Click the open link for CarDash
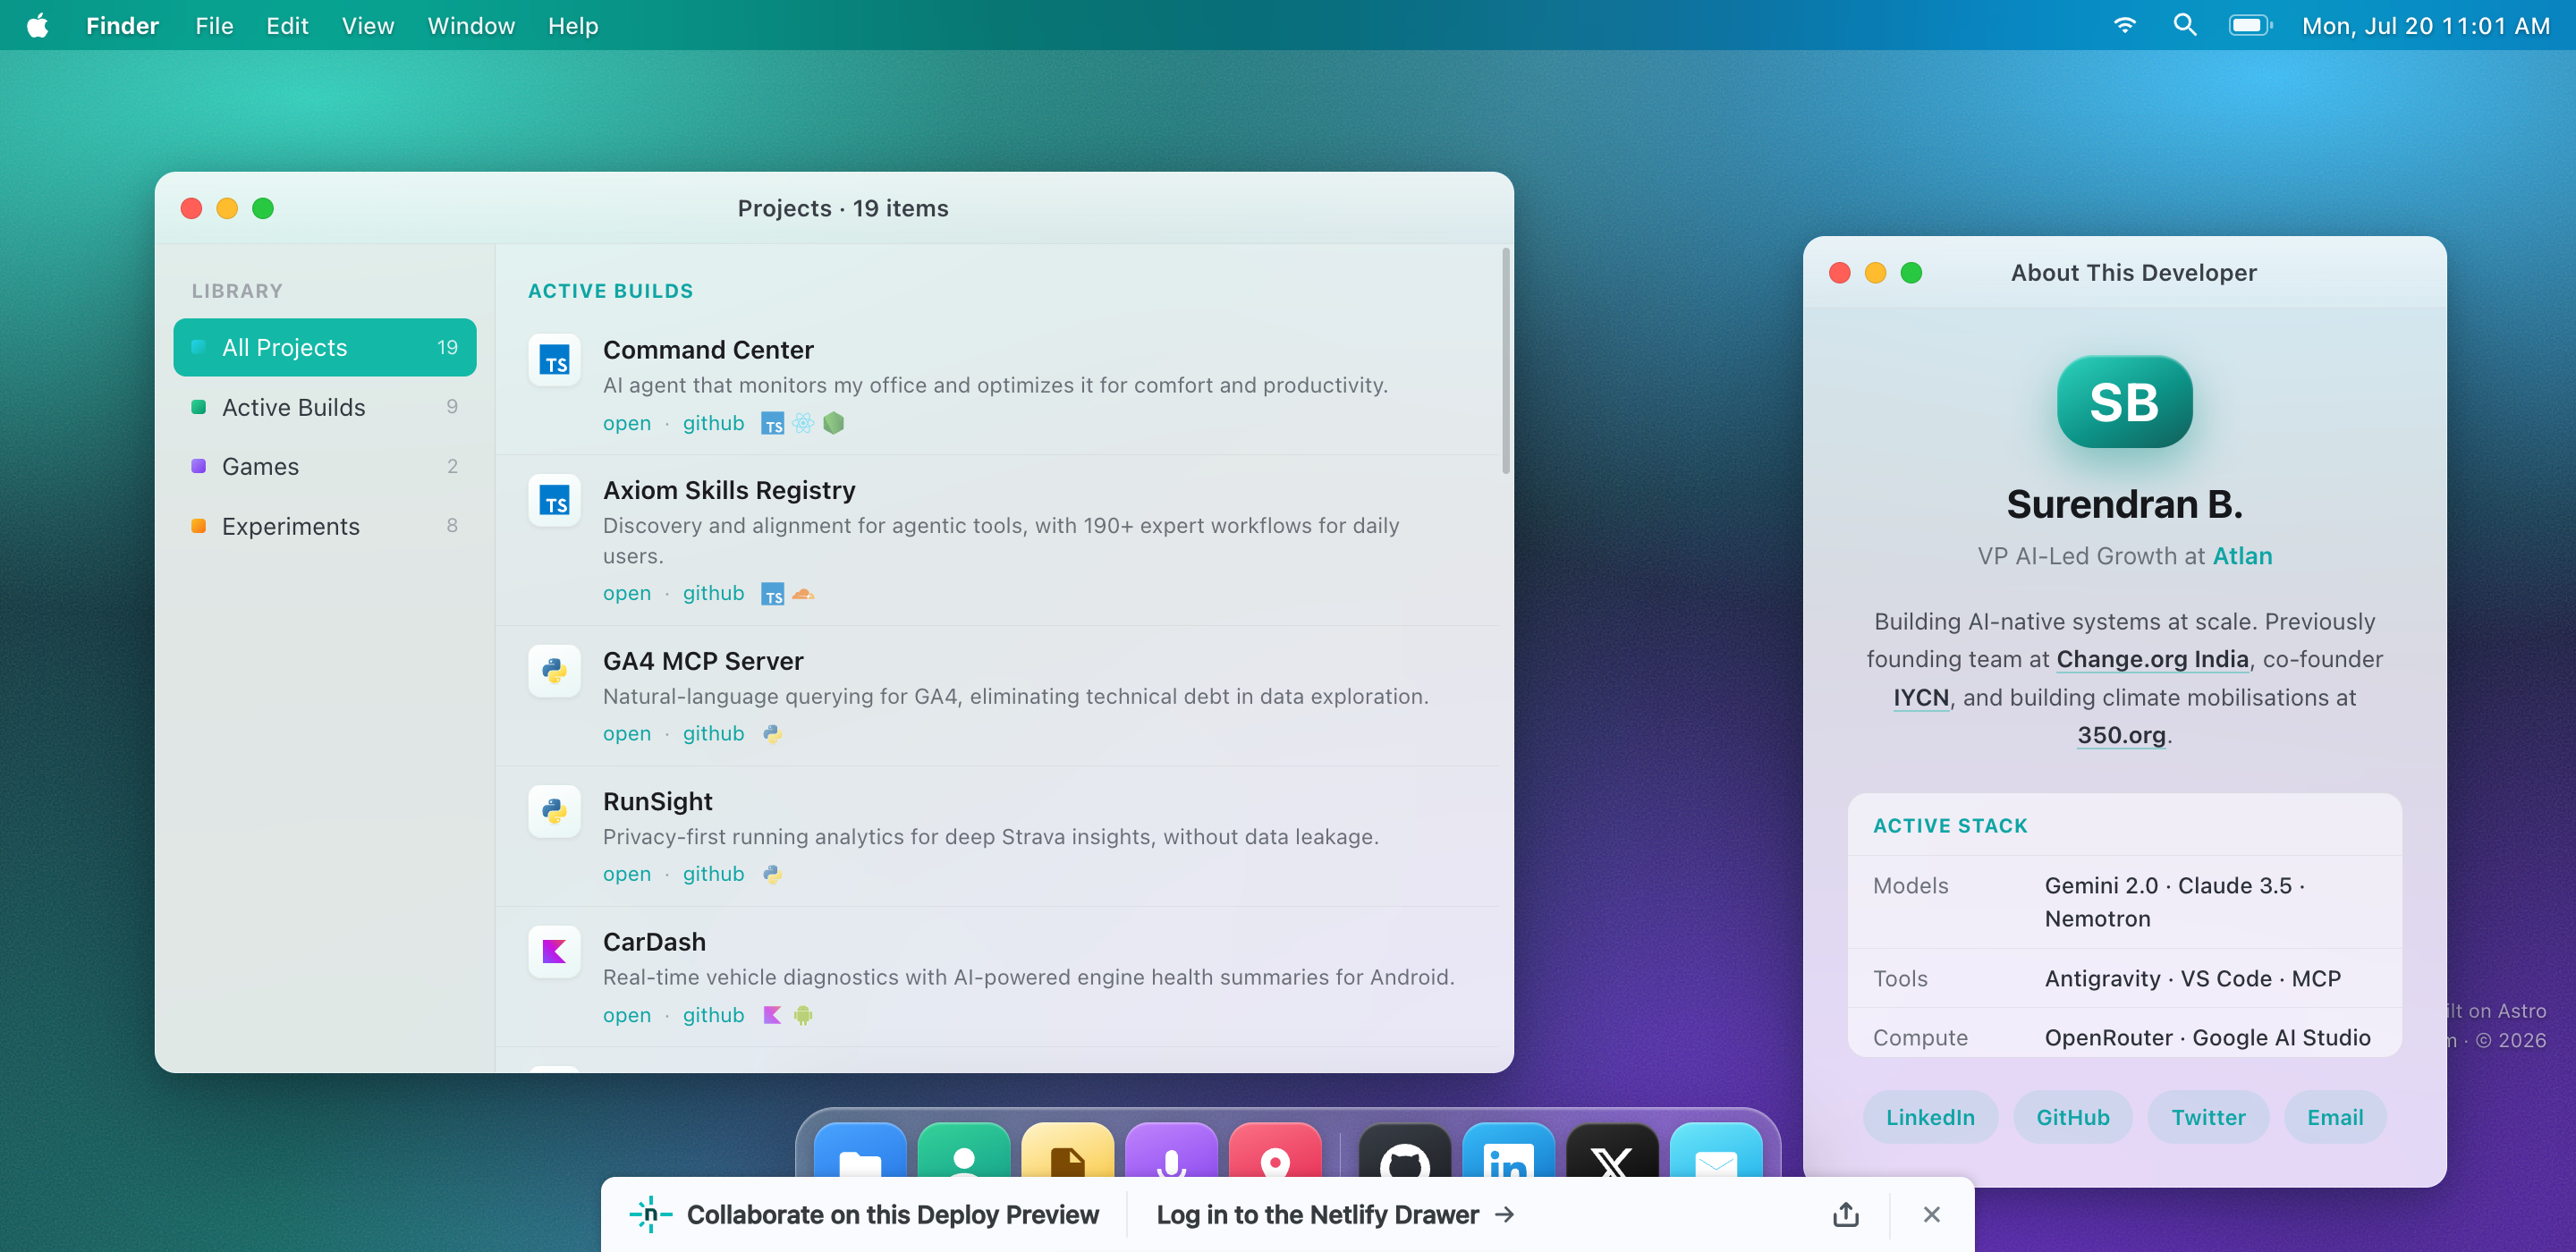The height and width of the screenshot is (1252, 2576). coord(627,1016)
